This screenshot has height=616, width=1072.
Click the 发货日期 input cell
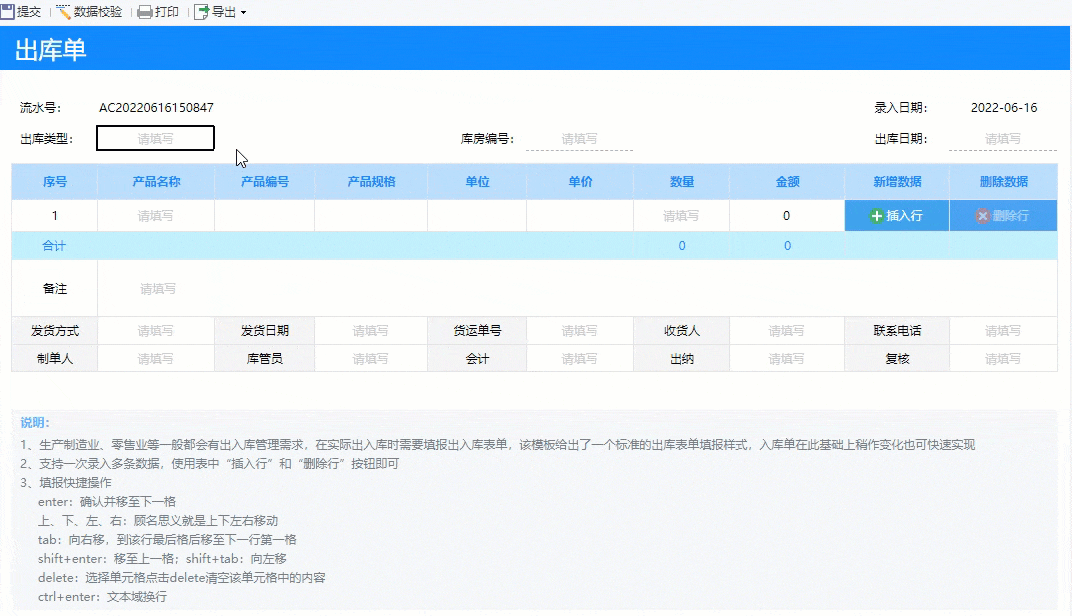(x=371, y=331)
